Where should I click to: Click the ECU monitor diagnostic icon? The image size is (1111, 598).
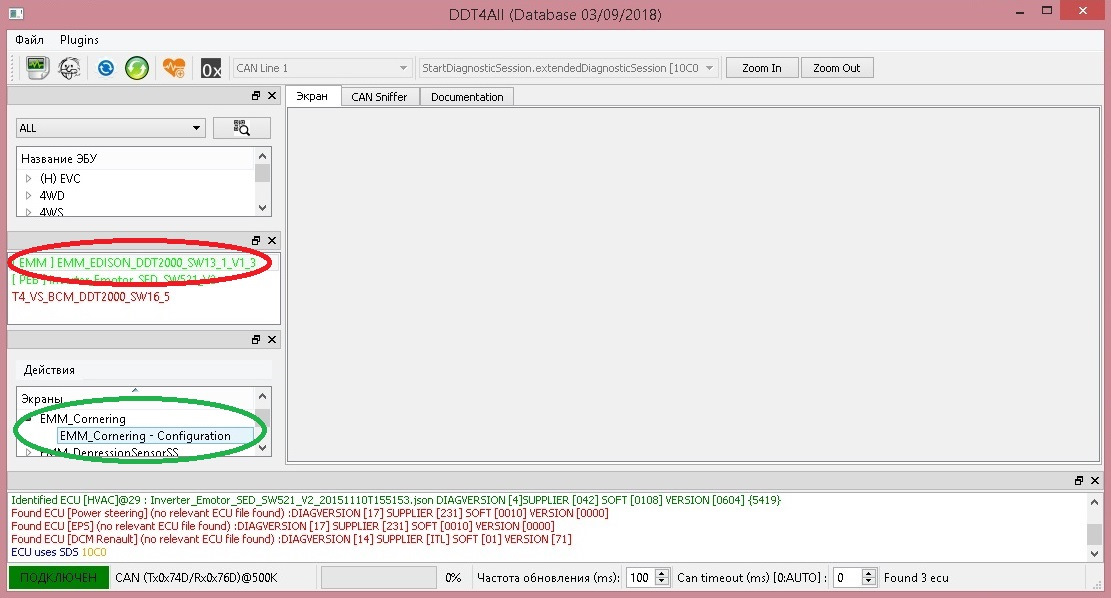pos(37,68)
